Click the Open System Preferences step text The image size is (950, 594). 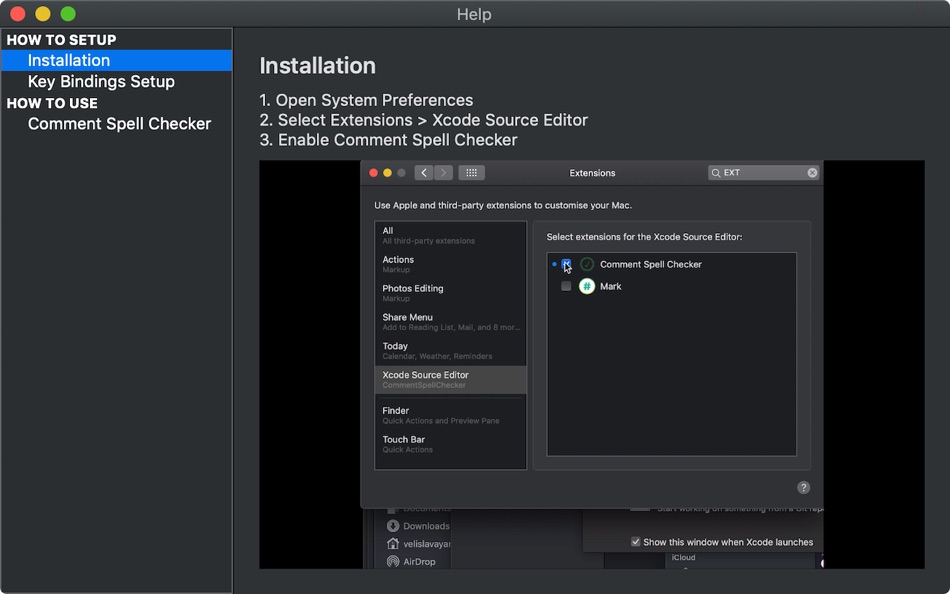367,100
